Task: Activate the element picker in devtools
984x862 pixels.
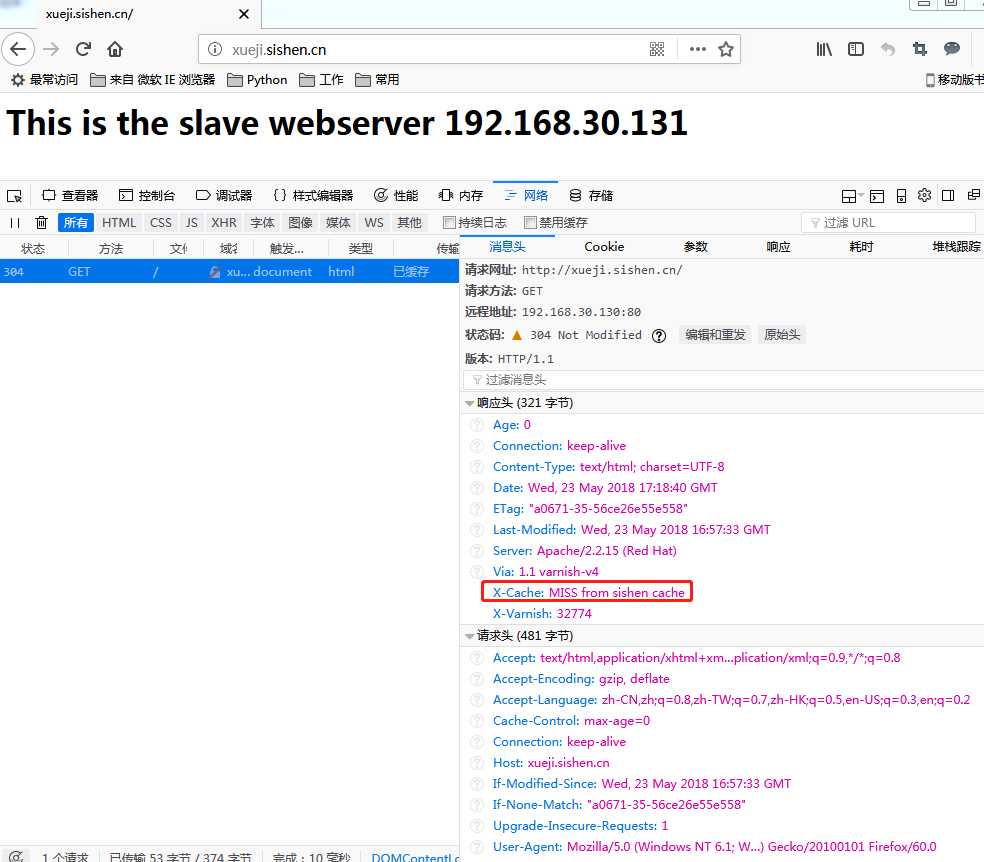Action: point(14,196)
